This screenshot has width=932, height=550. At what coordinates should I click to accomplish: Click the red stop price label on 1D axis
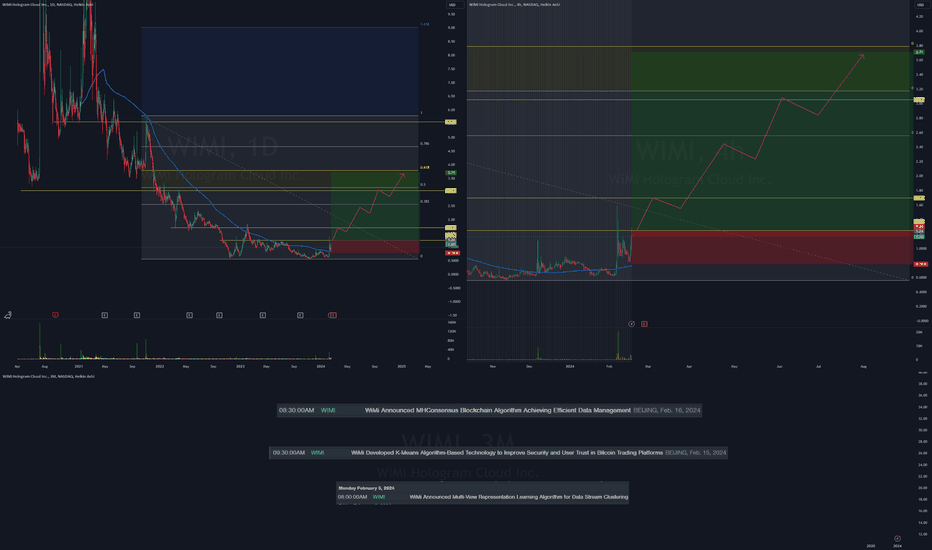pyautogui.click(x=452, y=253)
